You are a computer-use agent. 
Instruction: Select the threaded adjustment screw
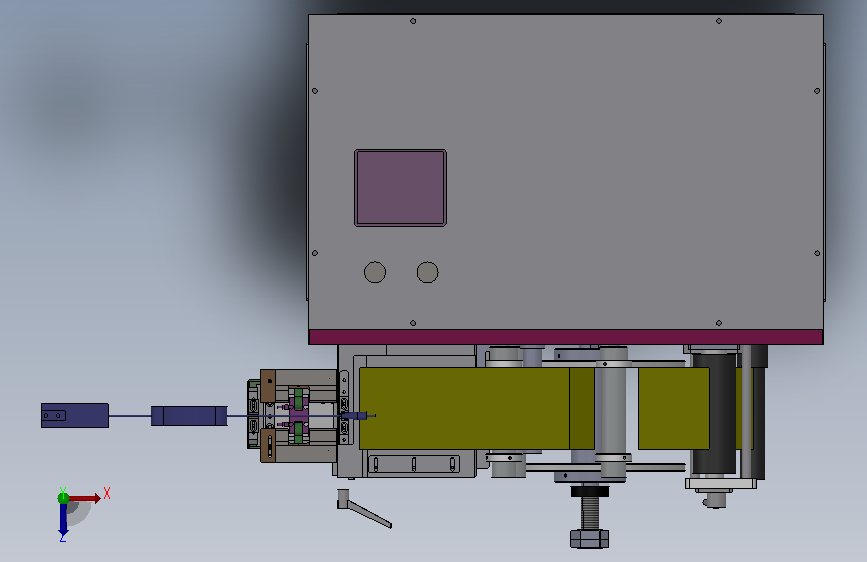point(589,512)
